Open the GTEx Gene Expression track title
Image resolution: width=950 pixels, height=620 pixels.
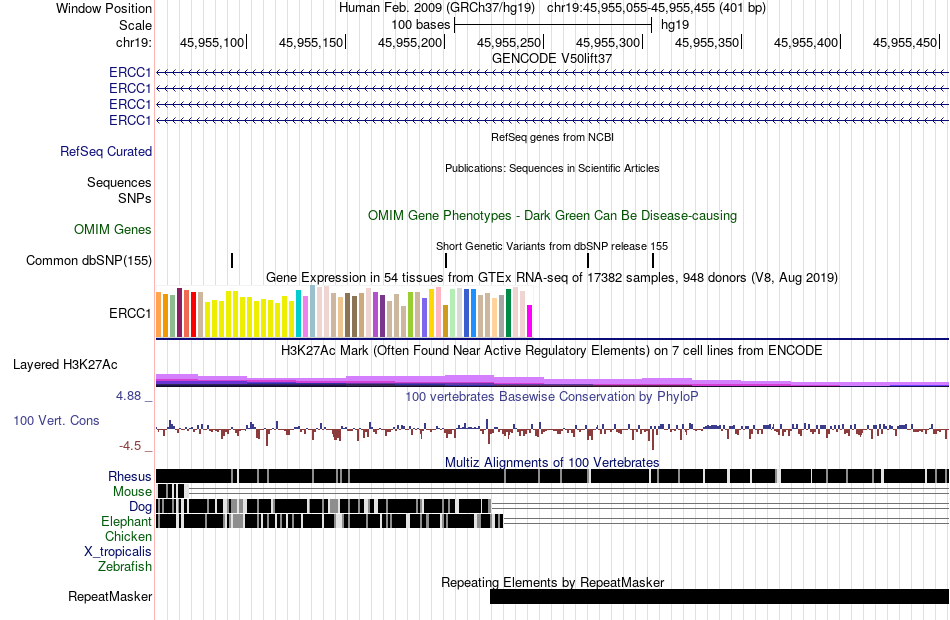tap(552, 278)
